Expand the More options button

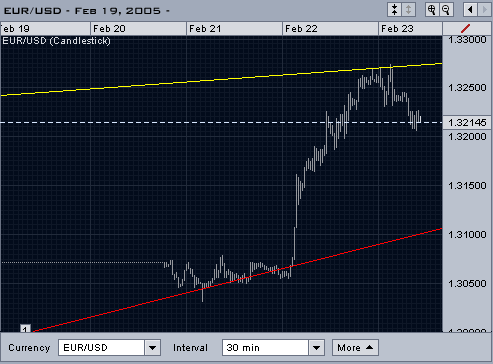(355, 348)
